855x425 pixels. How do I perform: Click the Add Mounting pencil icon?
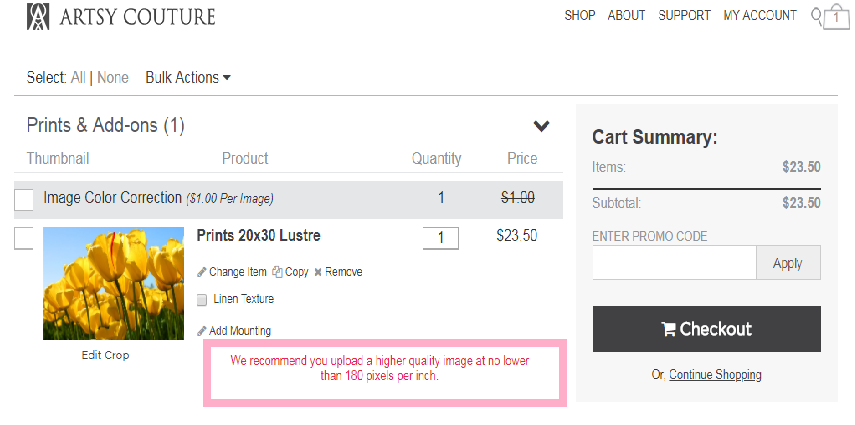coord(202,331)
